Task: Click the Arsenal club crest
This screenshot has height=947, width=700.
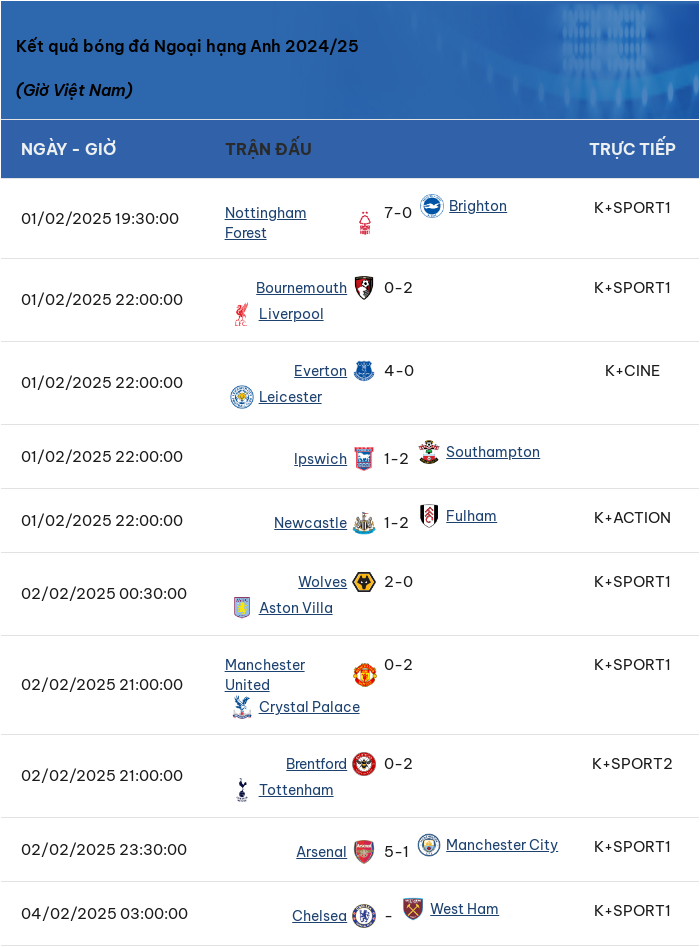Action: pyautogui.click(x=364, y=852)
